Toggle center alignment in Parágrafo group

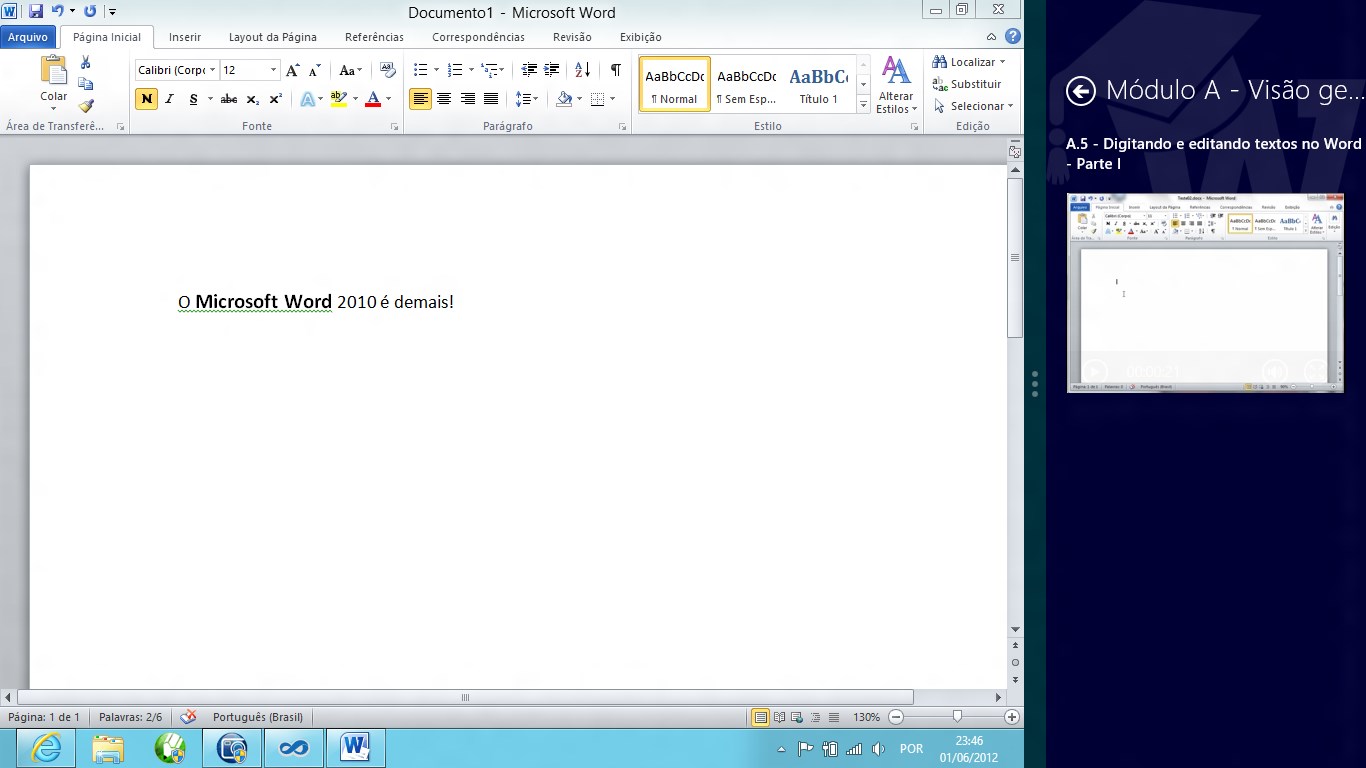(x=444, y=99)
